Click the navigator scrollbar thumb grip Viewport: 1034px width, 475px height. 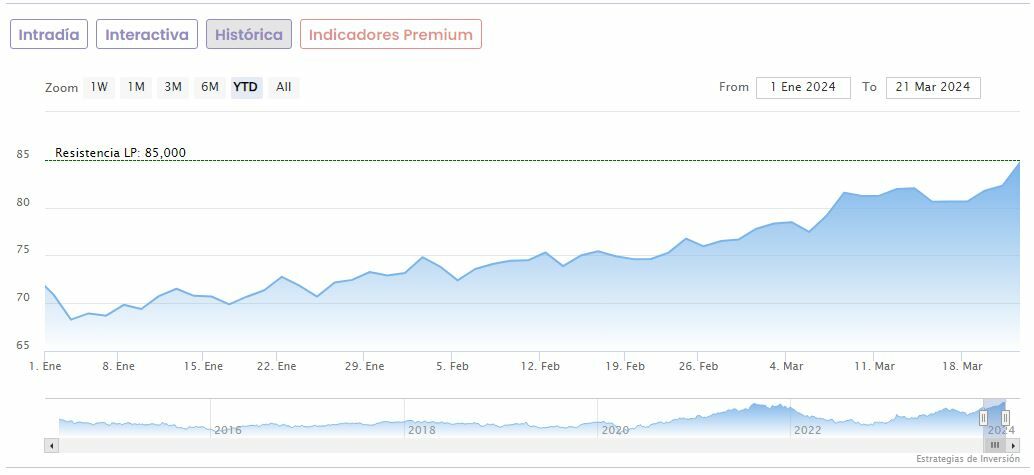(995, 445)
